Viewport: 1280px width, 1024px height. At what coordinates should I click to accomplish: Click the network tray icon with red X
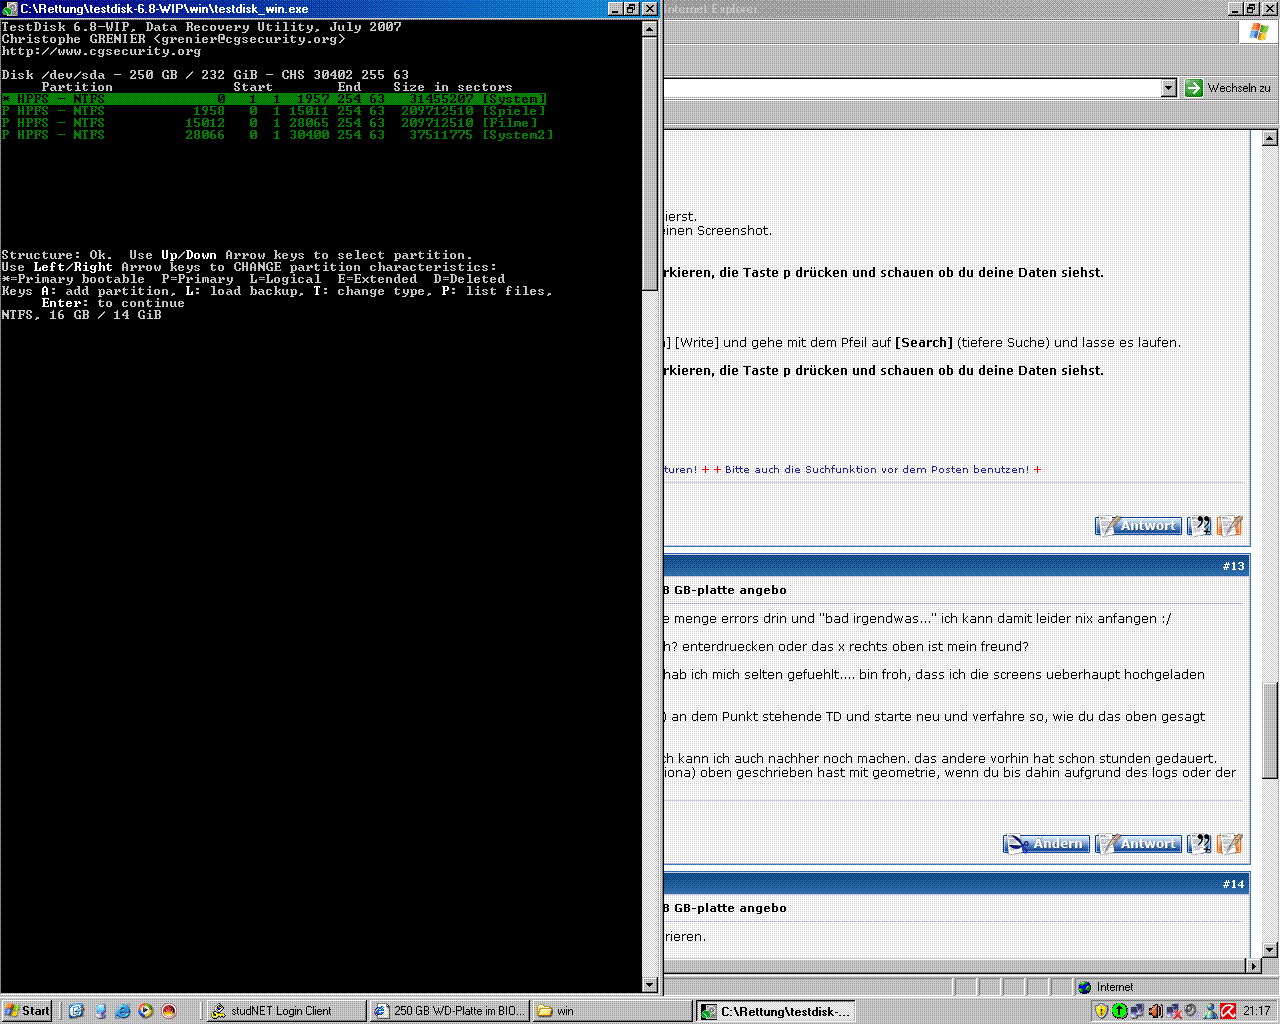(1173, 1011)
